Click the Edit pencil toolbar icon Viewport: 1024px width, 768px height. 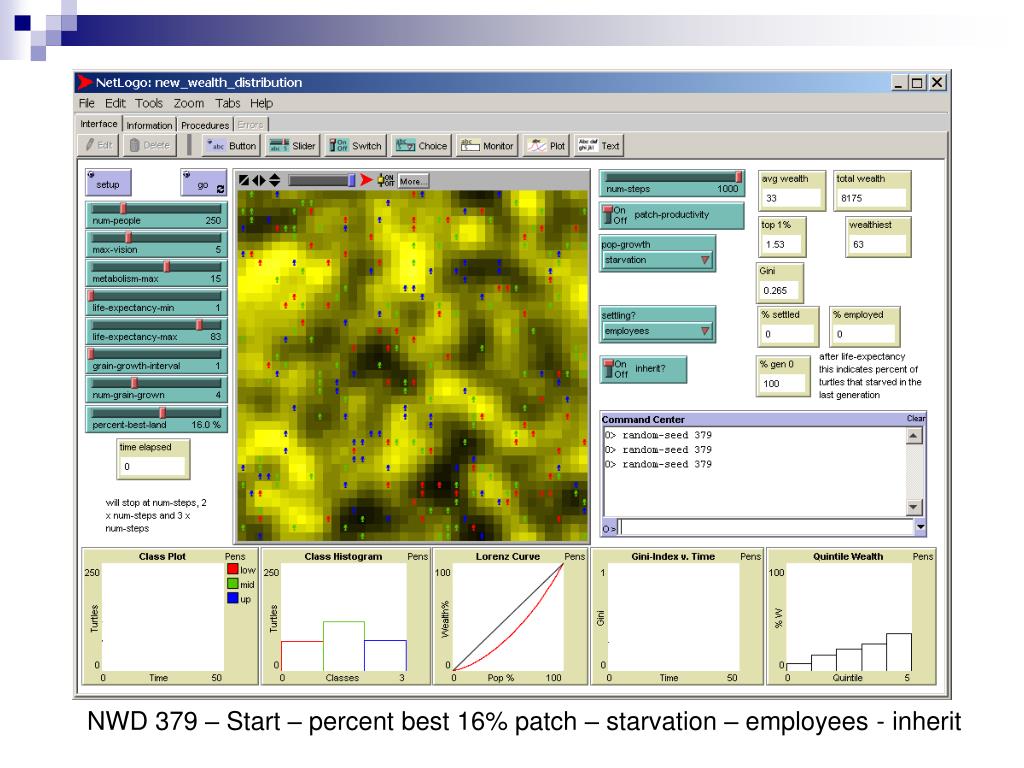point(98,145)
